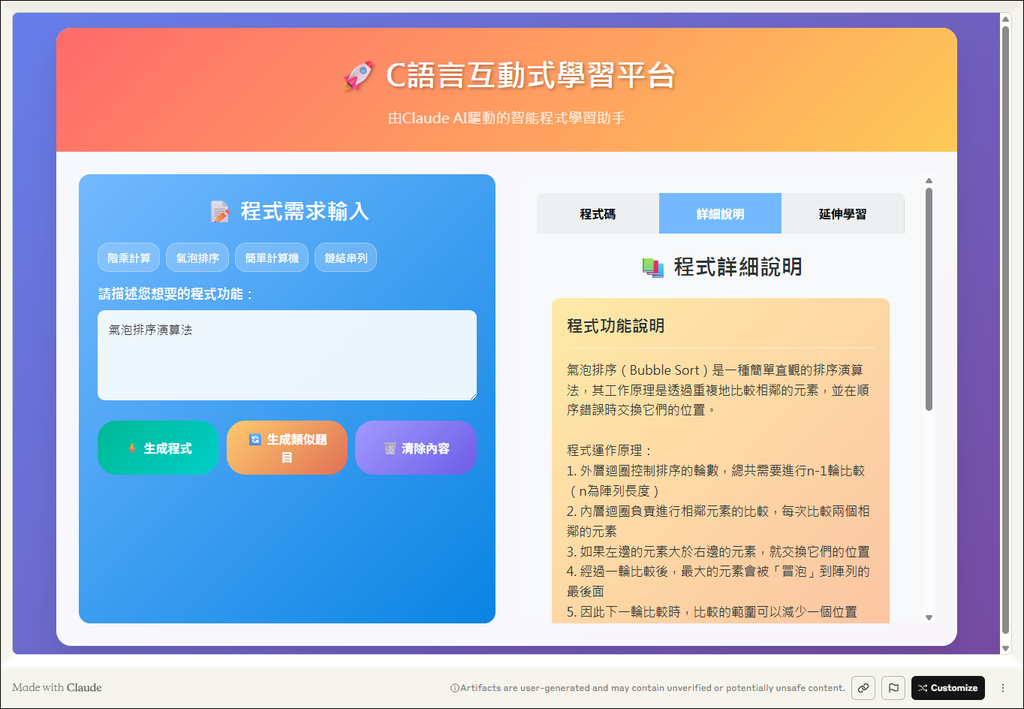
Task: Click the inner panel scroll up arrow
Action: click(929, 181)
